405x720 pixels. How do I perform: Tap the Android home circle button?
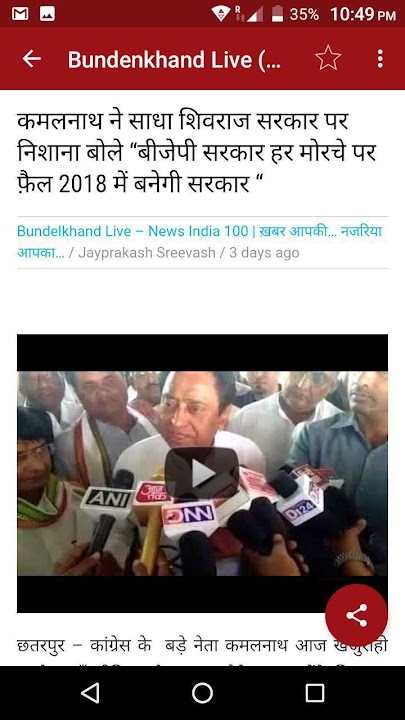tap(202, 692)
